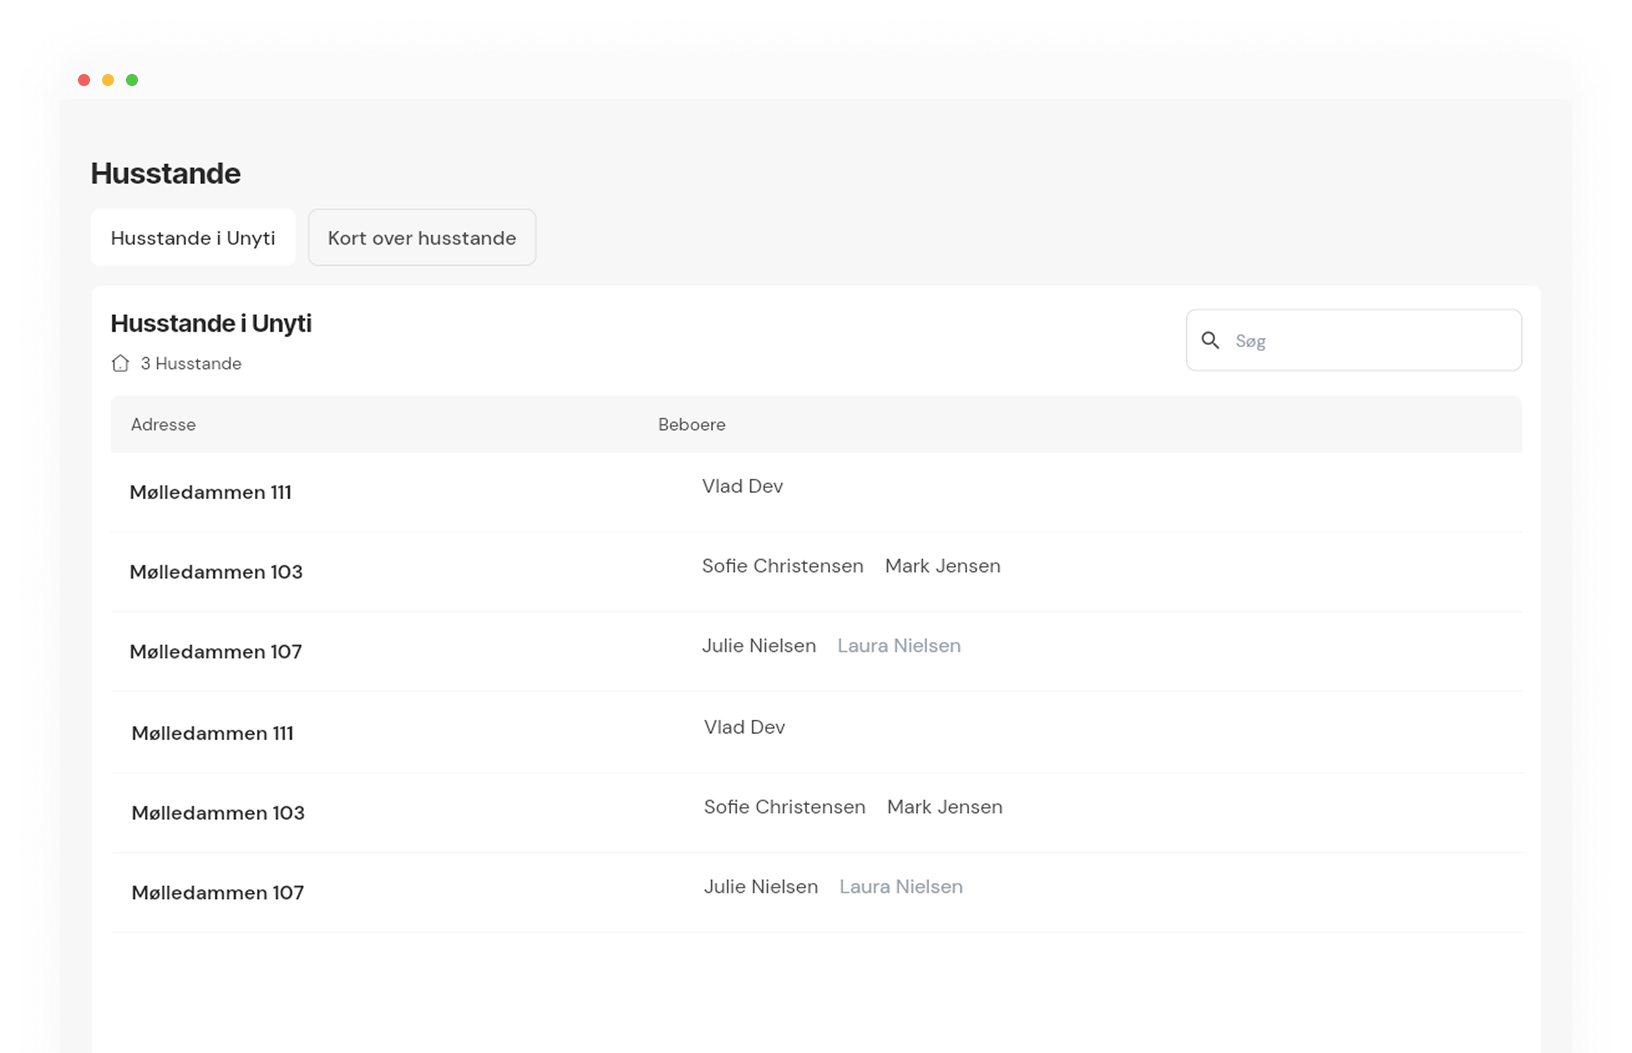Select the upper Mark Jensen resident name
The width and height of the screenshot is (1632, 1053).
tap(942, 566)
